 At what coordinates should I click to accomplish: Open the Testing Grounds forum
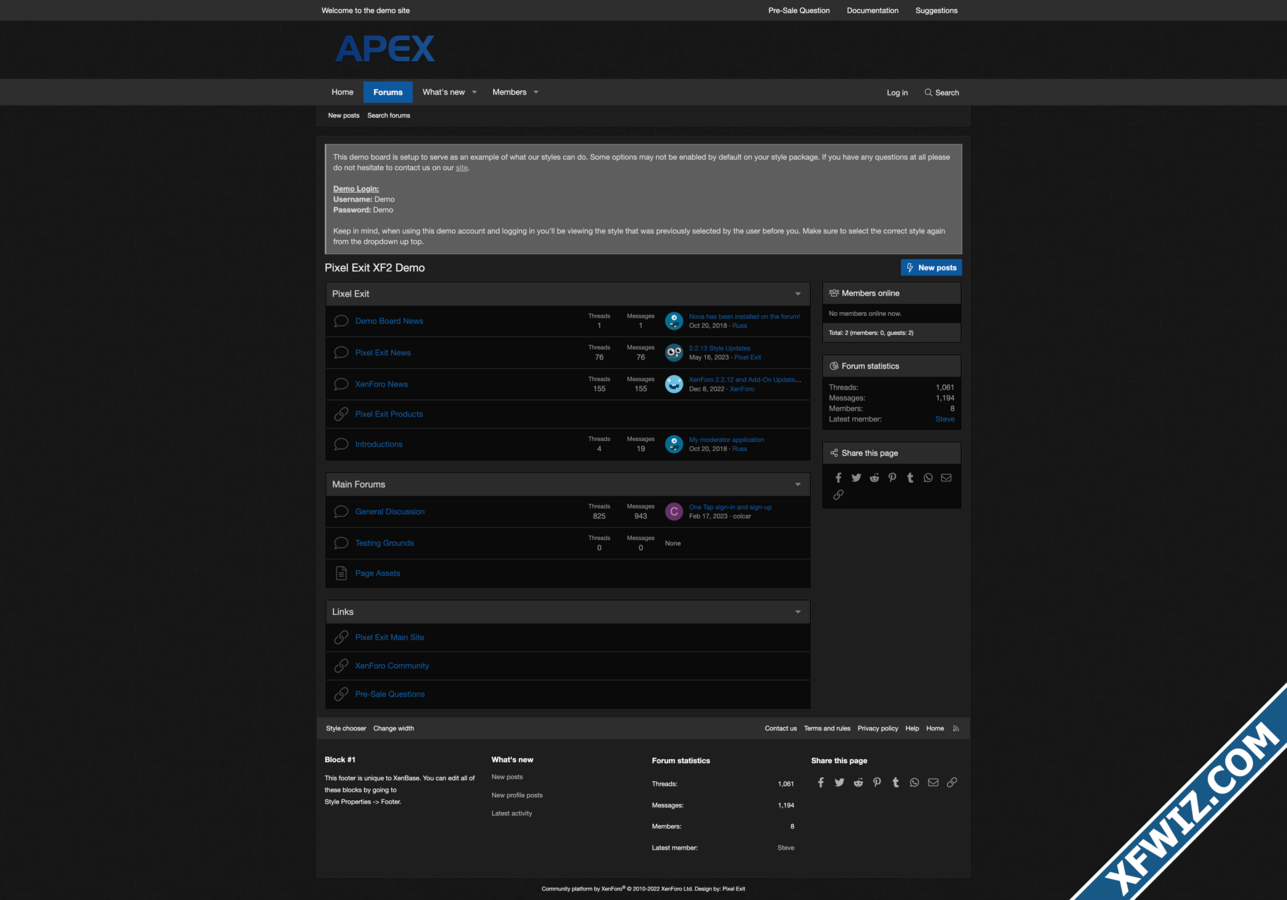click(x=385, y=543)
